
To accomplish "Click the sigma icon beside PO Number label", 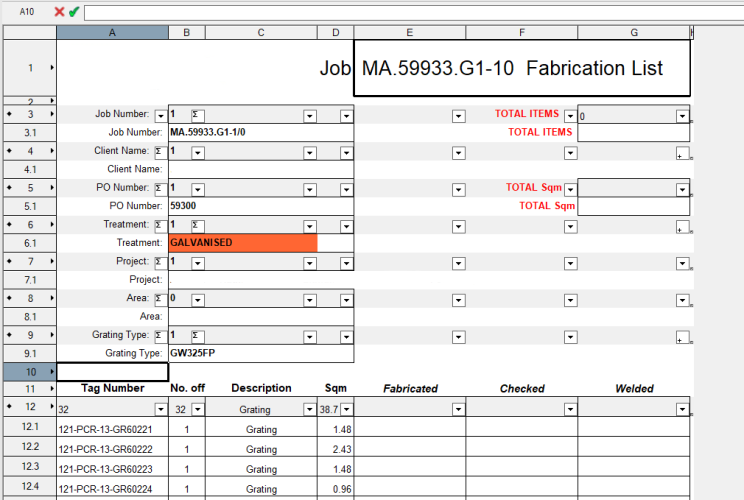I will (160, 189).
